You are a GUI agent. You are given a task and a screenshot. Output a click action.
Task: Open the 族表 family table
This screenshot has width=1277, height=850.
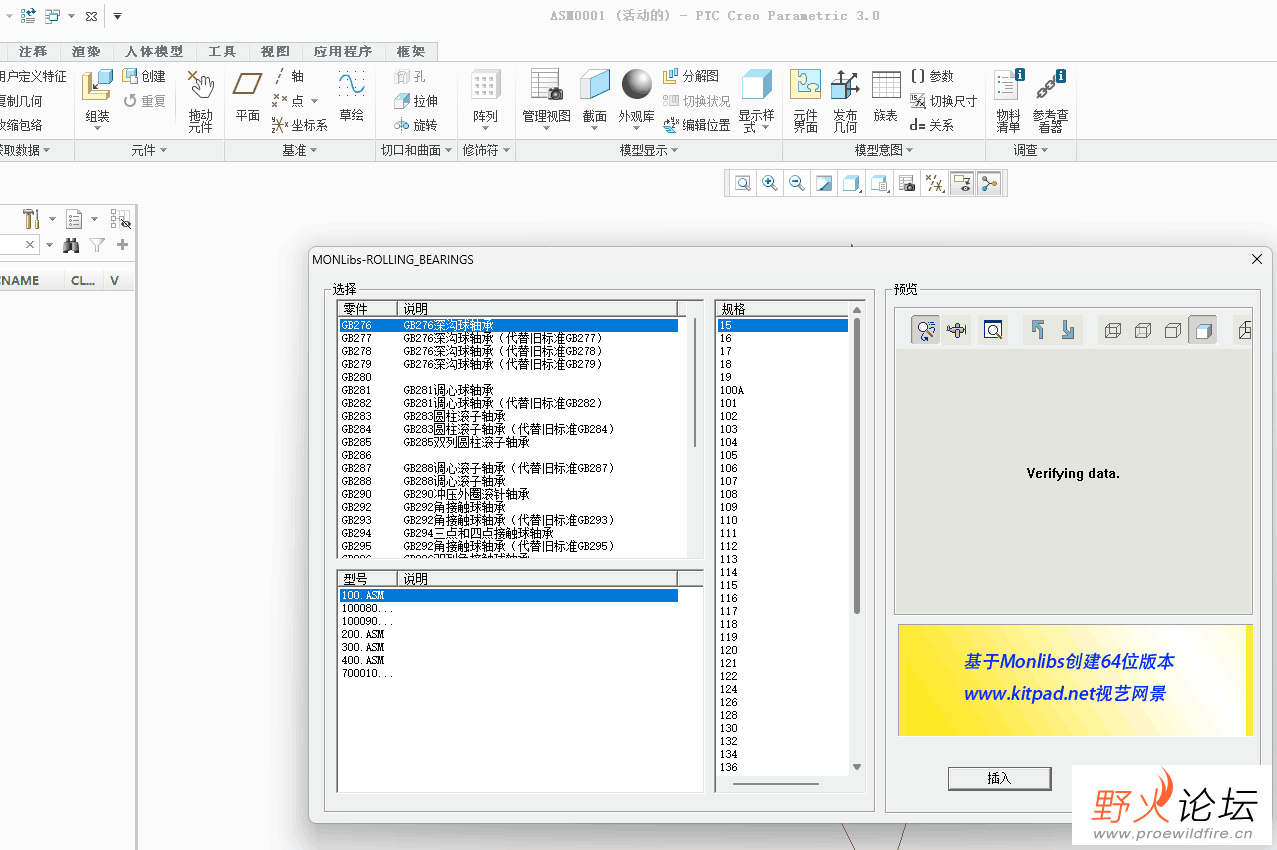pos(886,96)
